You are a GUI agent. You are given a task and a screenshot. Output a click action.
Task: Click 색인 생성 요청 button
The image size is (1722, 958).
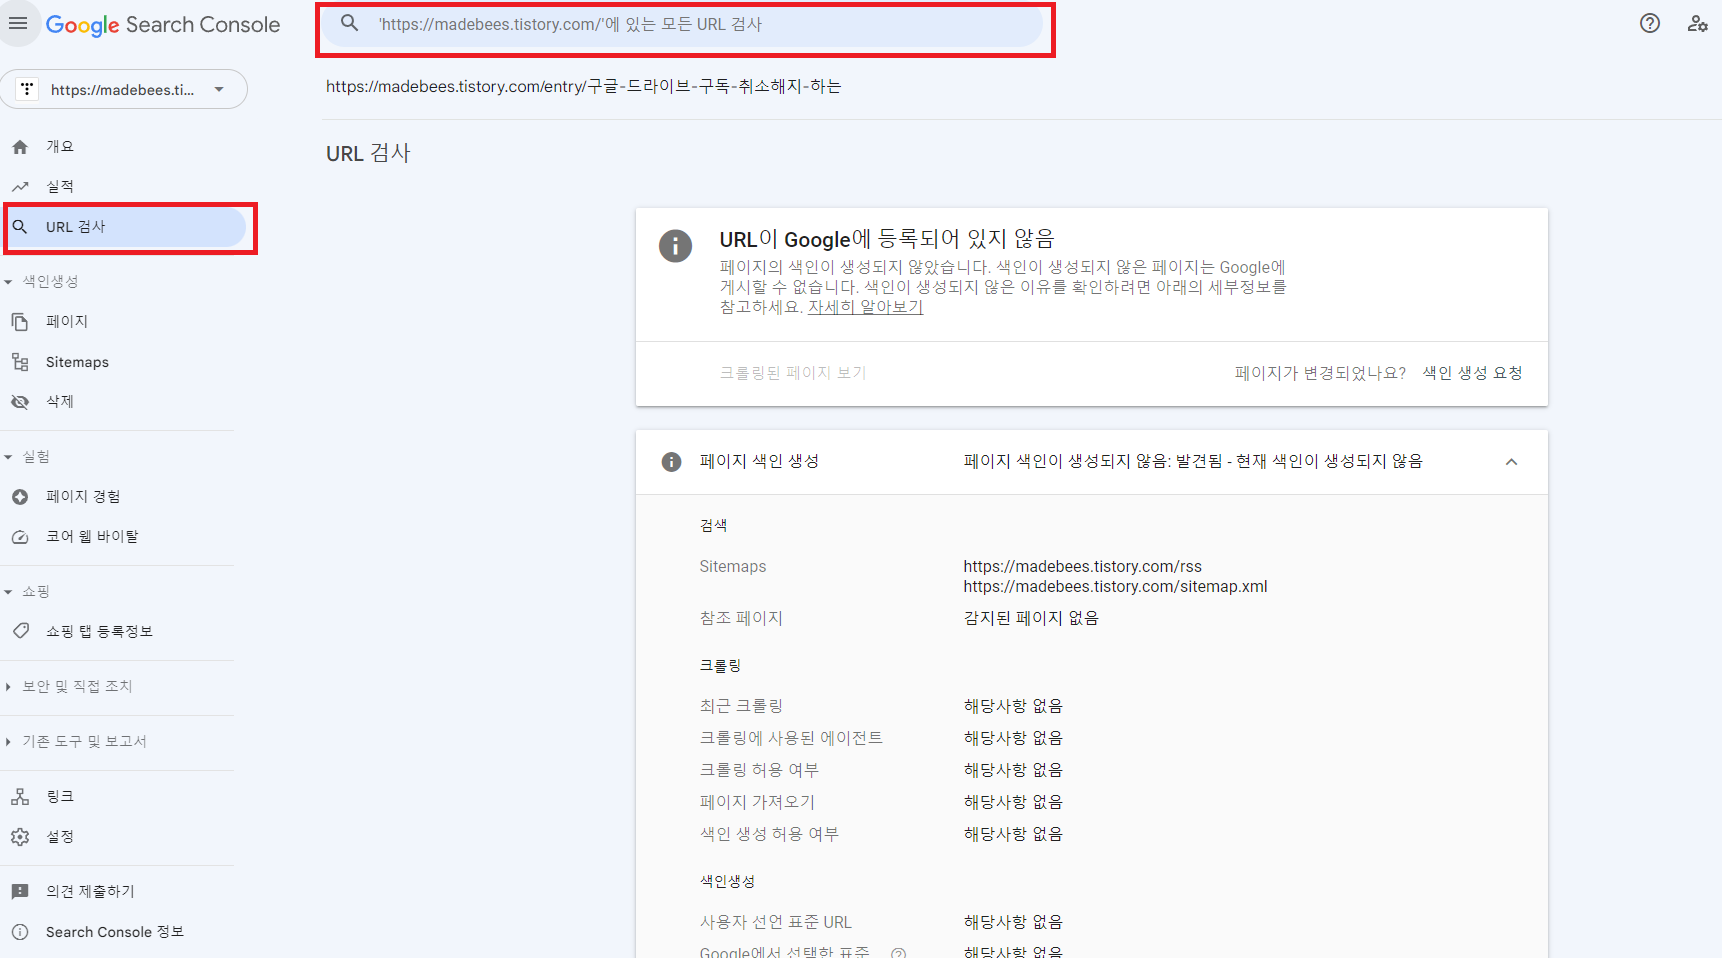(1472, 373)
